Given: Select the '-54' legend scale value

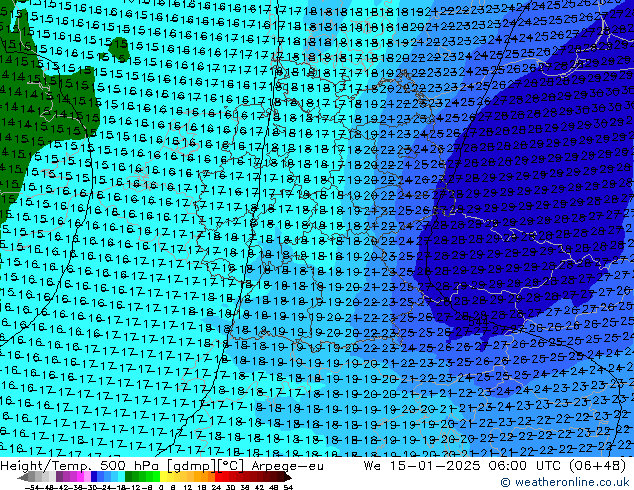Looking at the screenshot, I should click(32, 487).
